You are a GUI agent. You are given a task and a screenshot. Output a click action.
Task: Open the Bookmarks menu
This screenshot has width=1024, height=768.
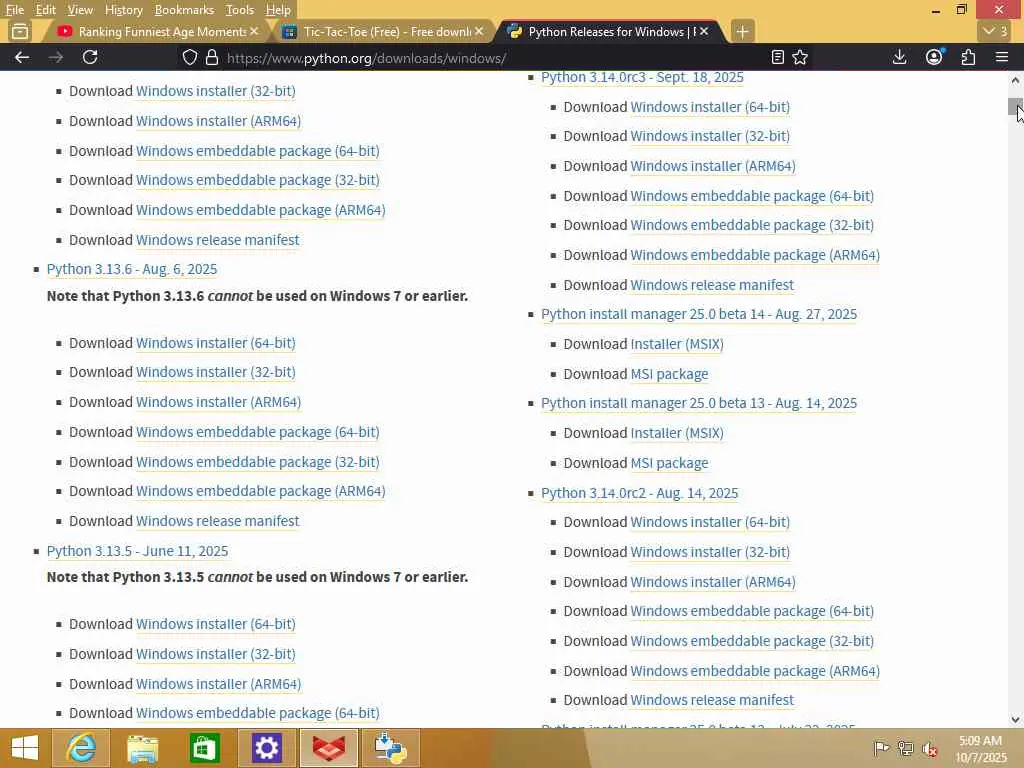(x=184, y=10)
